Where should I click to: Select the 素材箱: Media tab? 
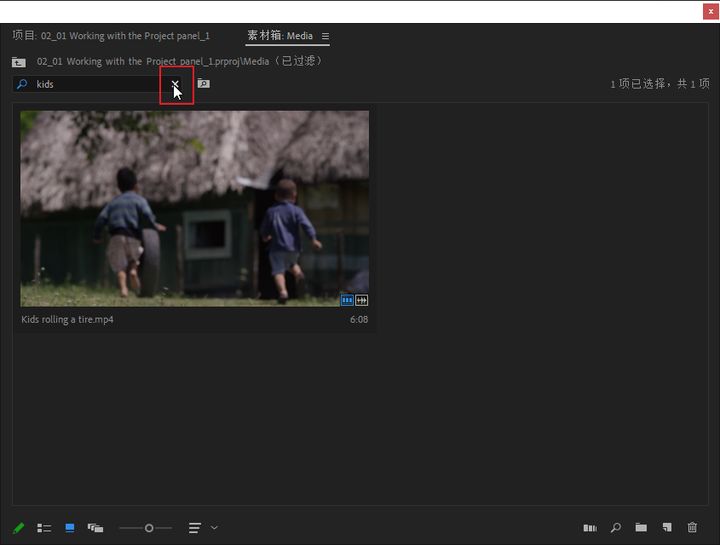pyautogui.click(x=280, y=36)
